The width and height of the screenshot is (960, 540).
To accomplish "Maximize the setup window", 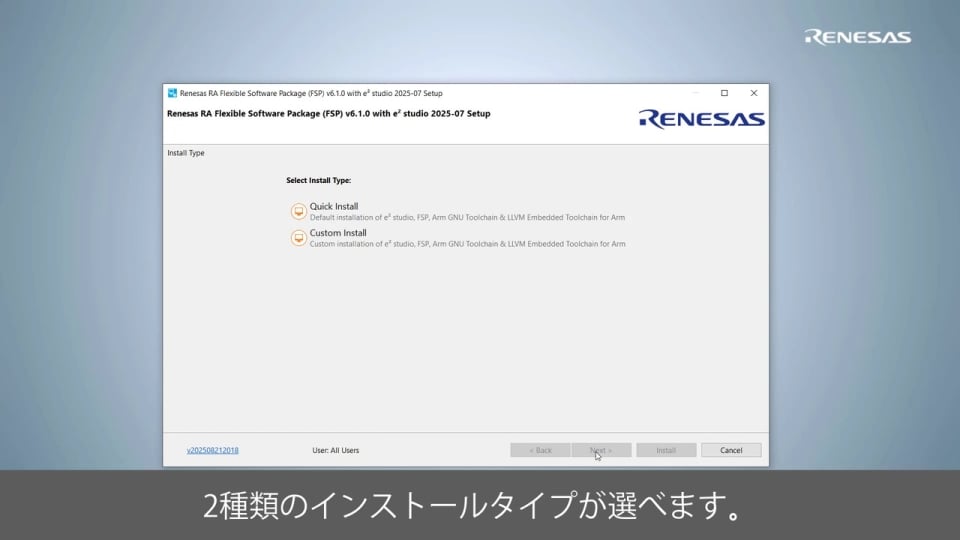I will point(724,93).
